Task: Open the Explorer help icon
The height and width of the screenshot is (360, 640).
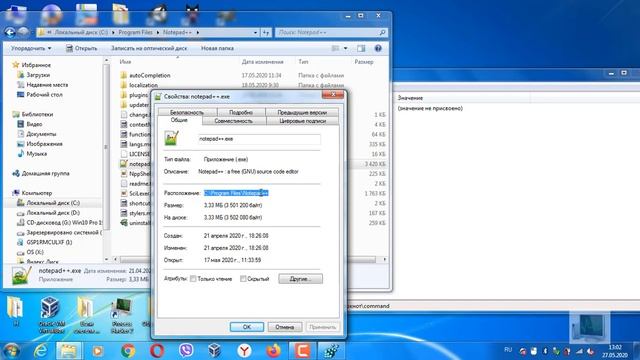Action: pos(378,48)
